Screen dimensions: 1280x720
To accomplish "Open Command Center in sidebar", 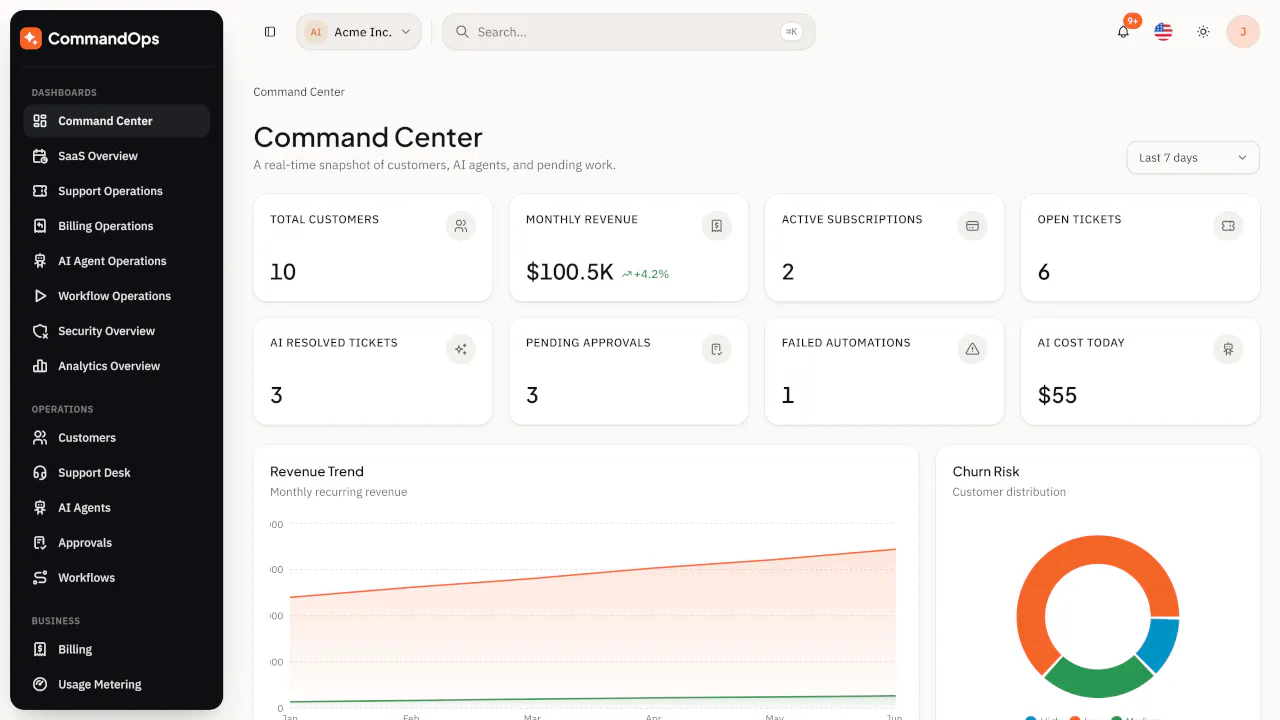I will 116,121.
